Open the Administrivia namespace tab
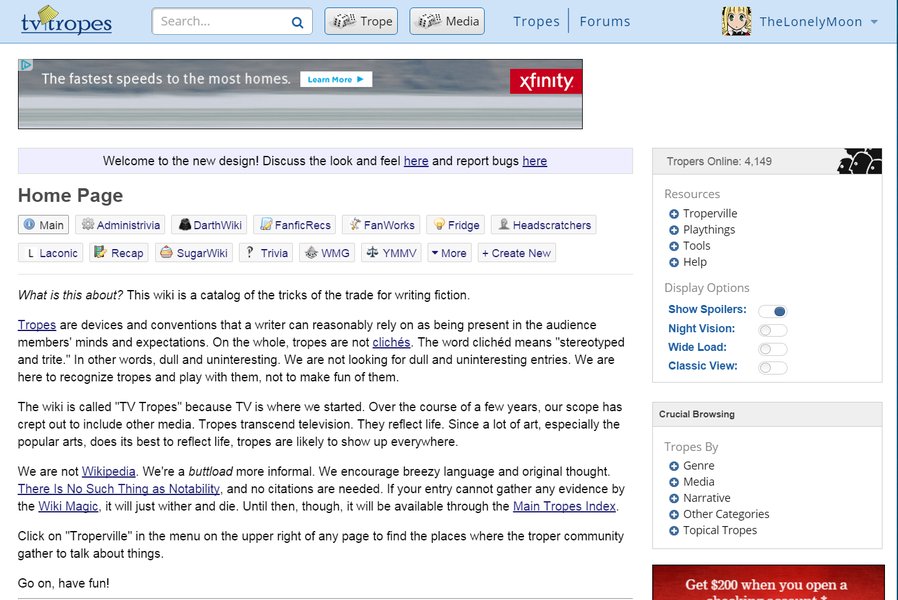The height and width of the screenshot is (600, 898). coord(121,225)
